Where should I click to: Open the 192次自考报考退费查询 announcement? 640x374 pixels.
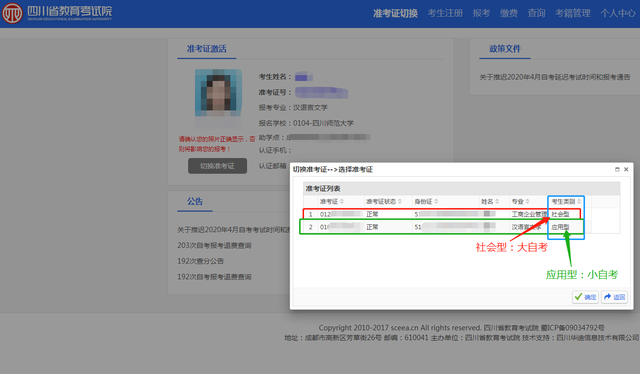[214, 277]
